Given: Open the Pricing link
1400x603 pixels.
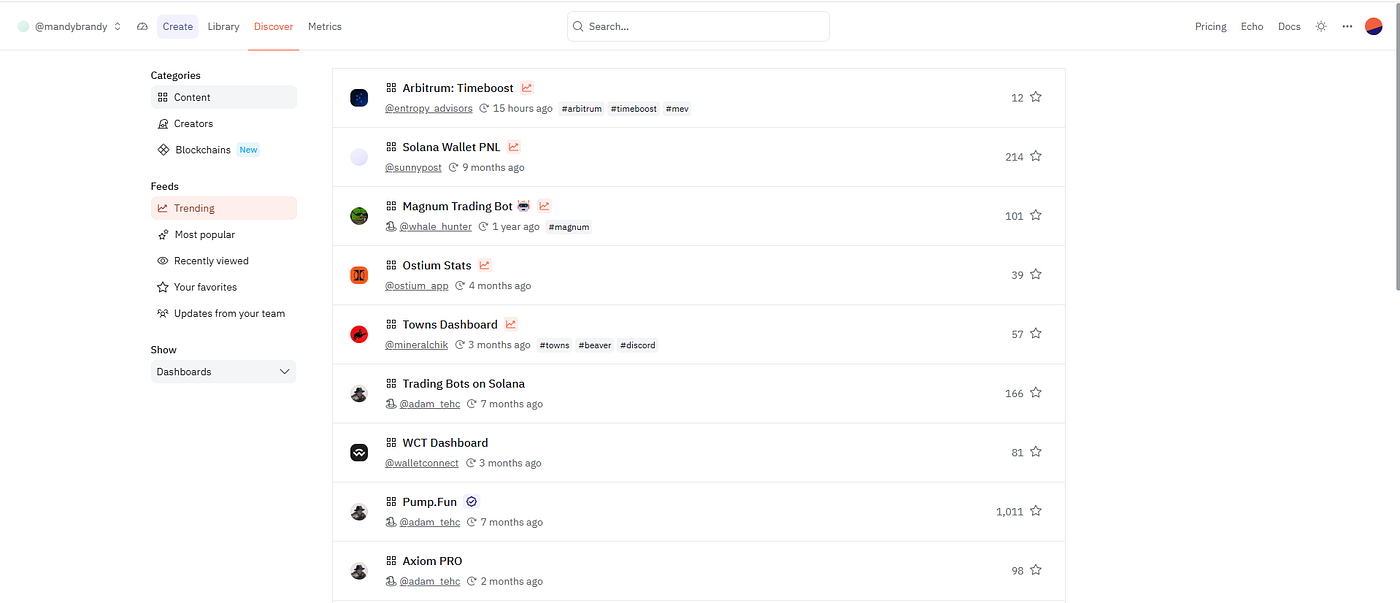Looking at the screenshot, I should tap(1210, 26).
